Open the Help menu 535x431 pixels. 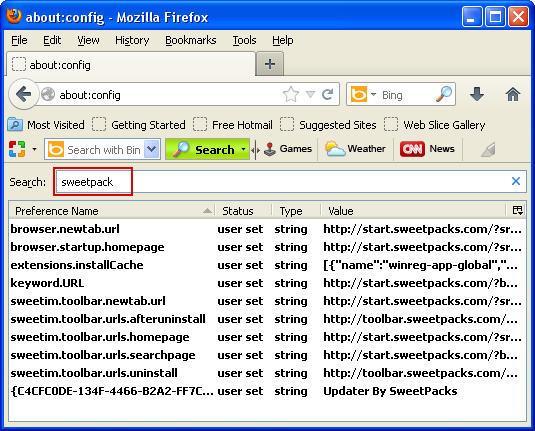click(x=283, y=40)
